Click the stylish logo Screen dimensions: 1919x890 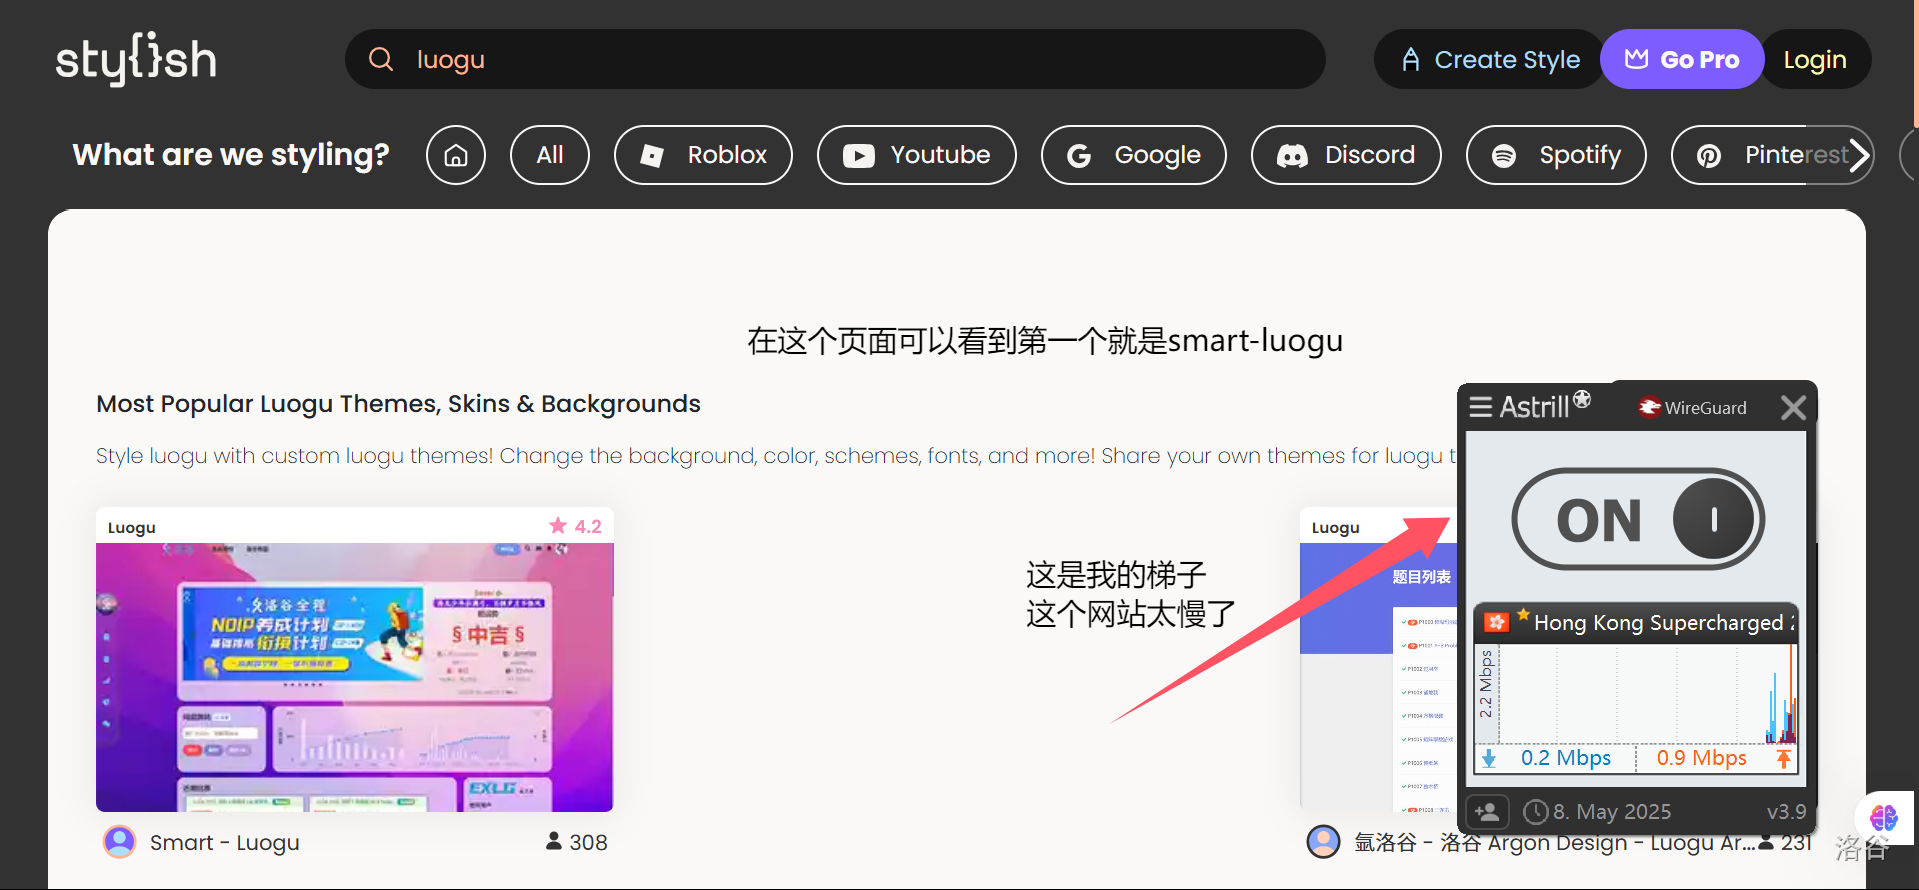tap(136, 60)
